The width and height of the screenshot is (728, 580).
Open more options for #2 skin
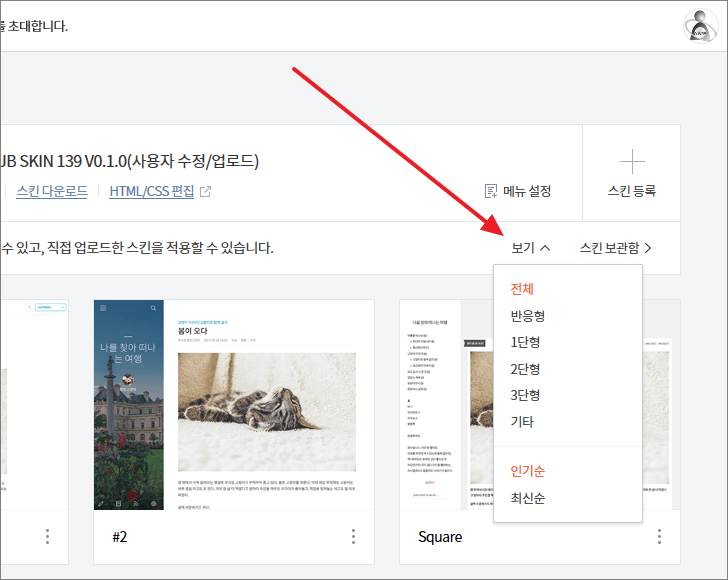pos(353,536)
